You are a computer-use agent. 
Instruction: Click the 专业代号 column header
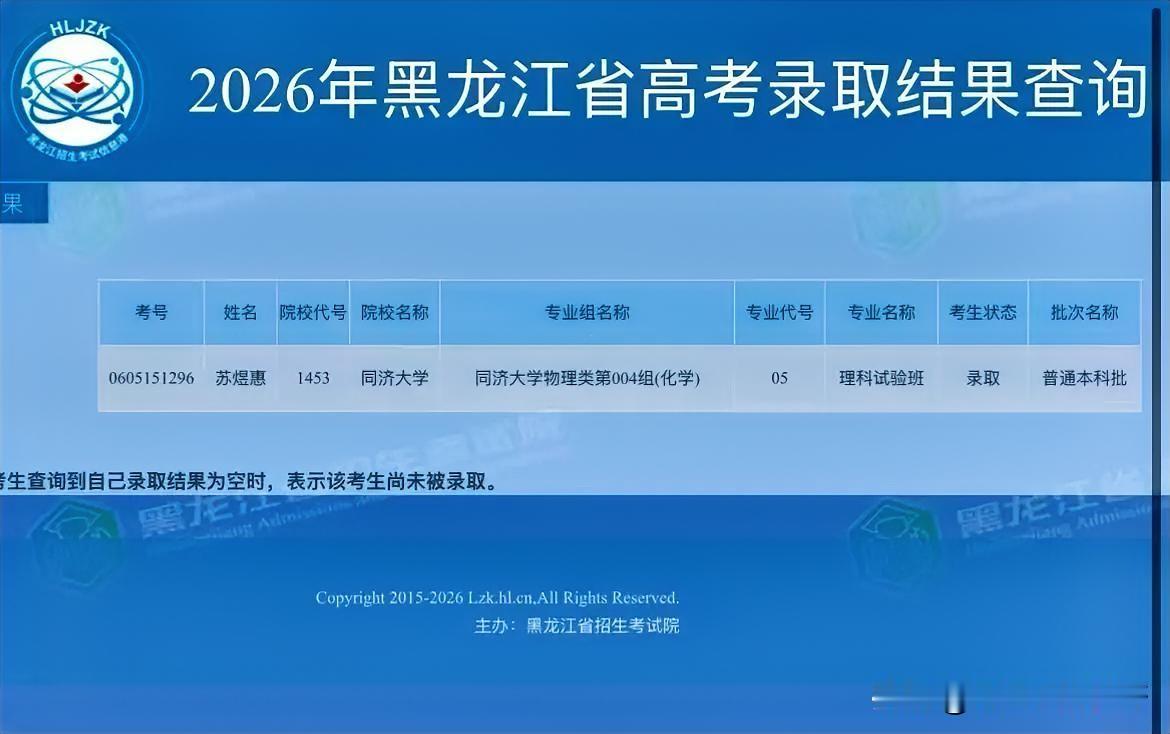780,313
